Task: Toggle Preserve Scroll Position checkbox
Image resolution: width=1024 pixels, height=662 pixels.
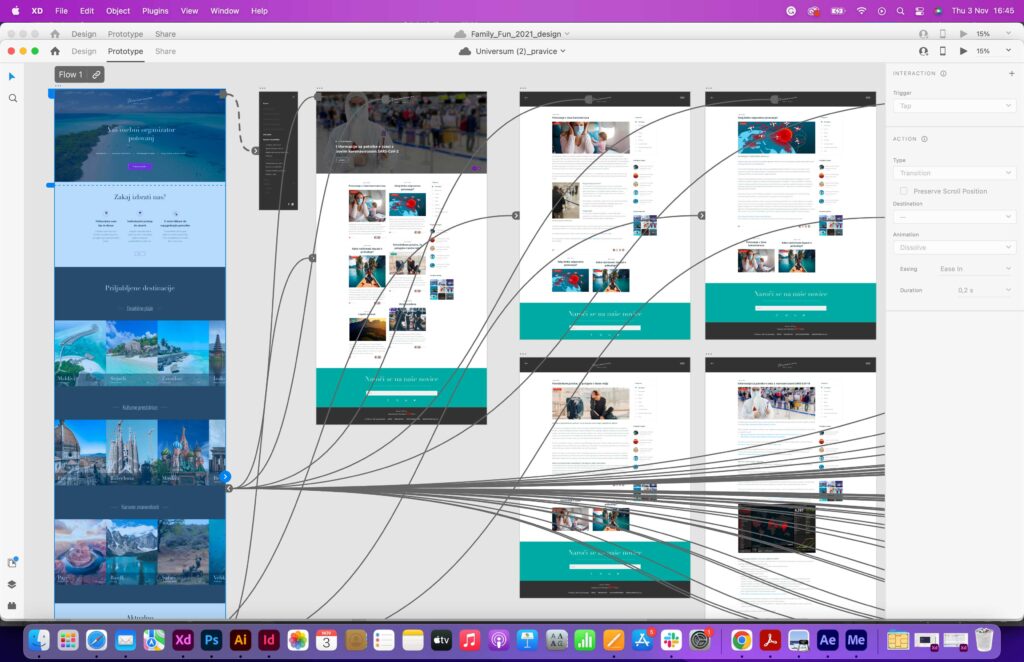Action: (x=904, y=191)
